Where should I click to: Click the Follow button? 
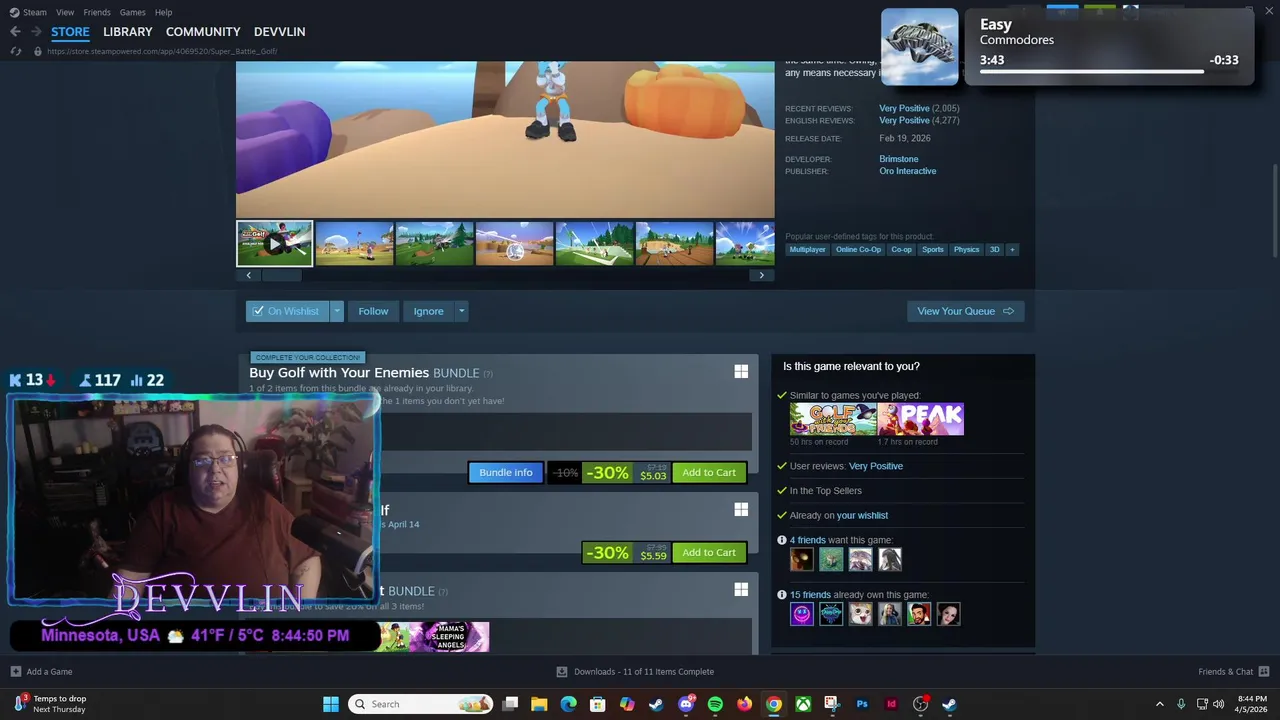pos(373,311)
